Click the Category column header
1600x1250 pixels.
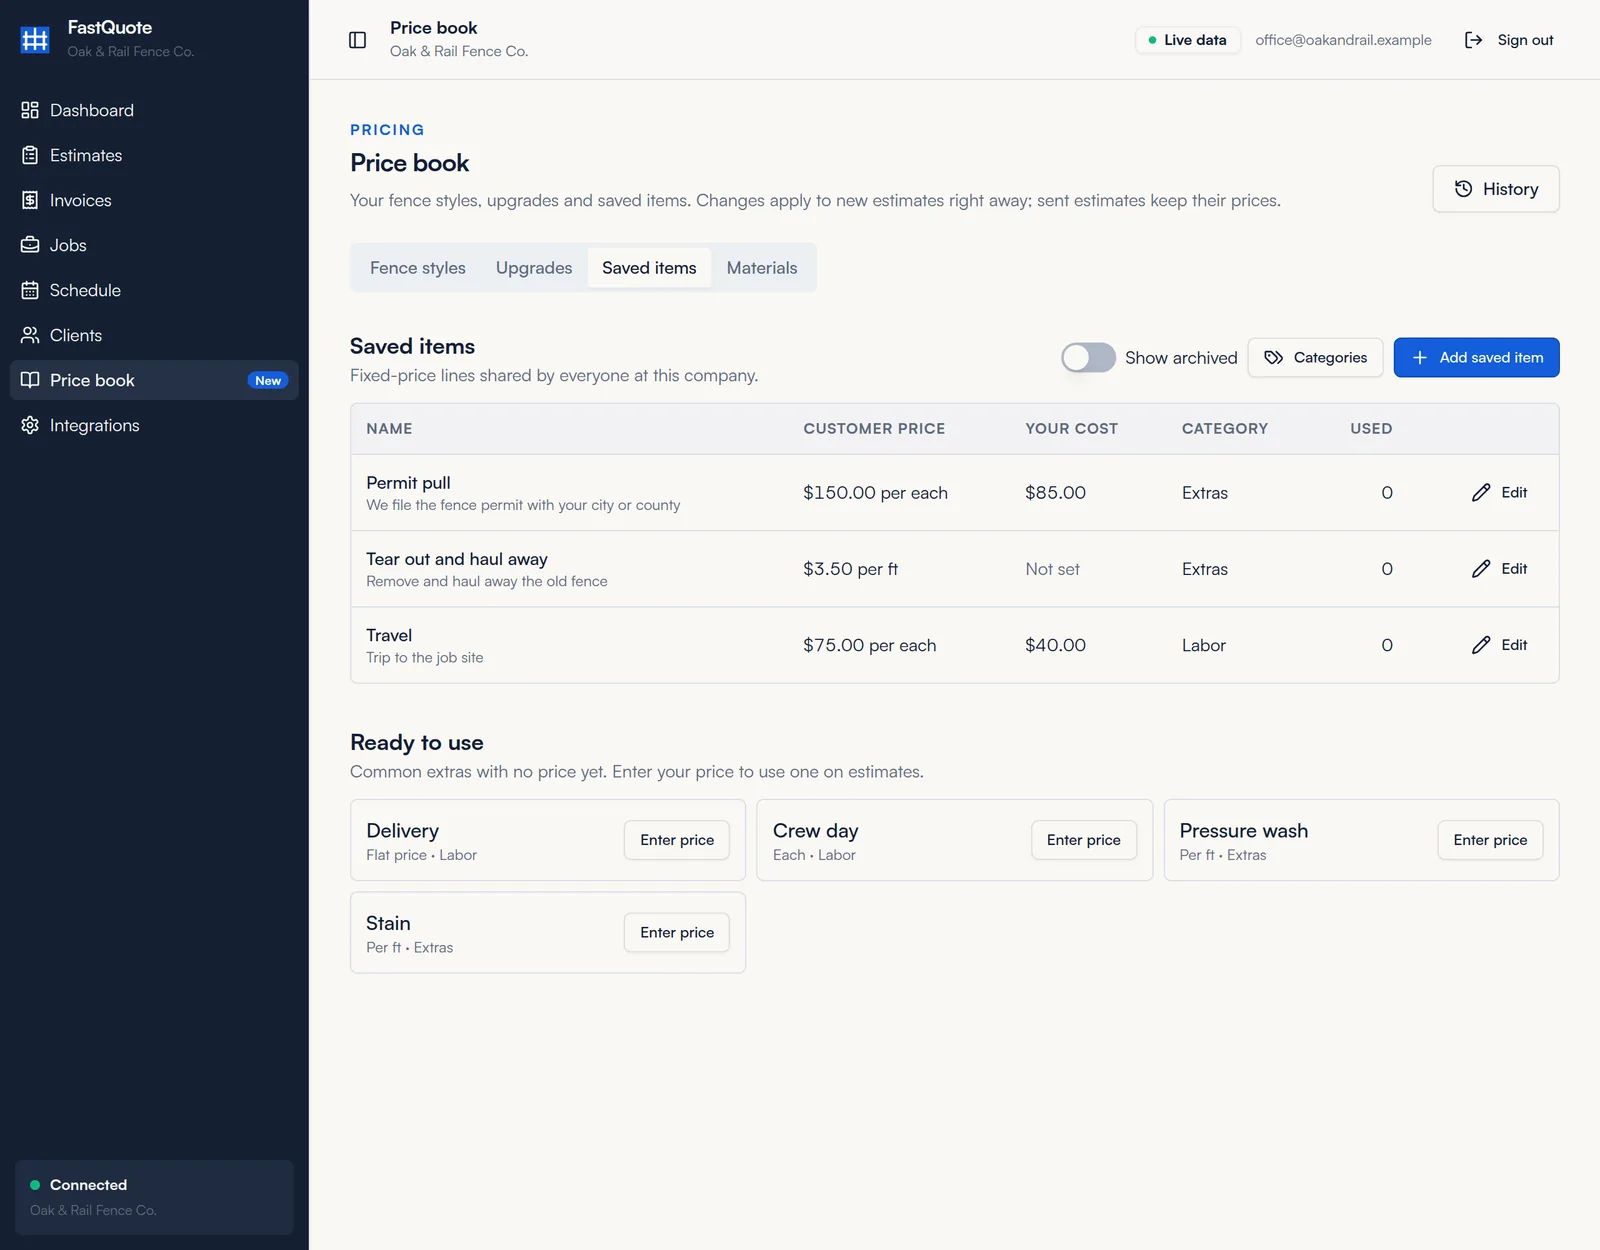1224,429
